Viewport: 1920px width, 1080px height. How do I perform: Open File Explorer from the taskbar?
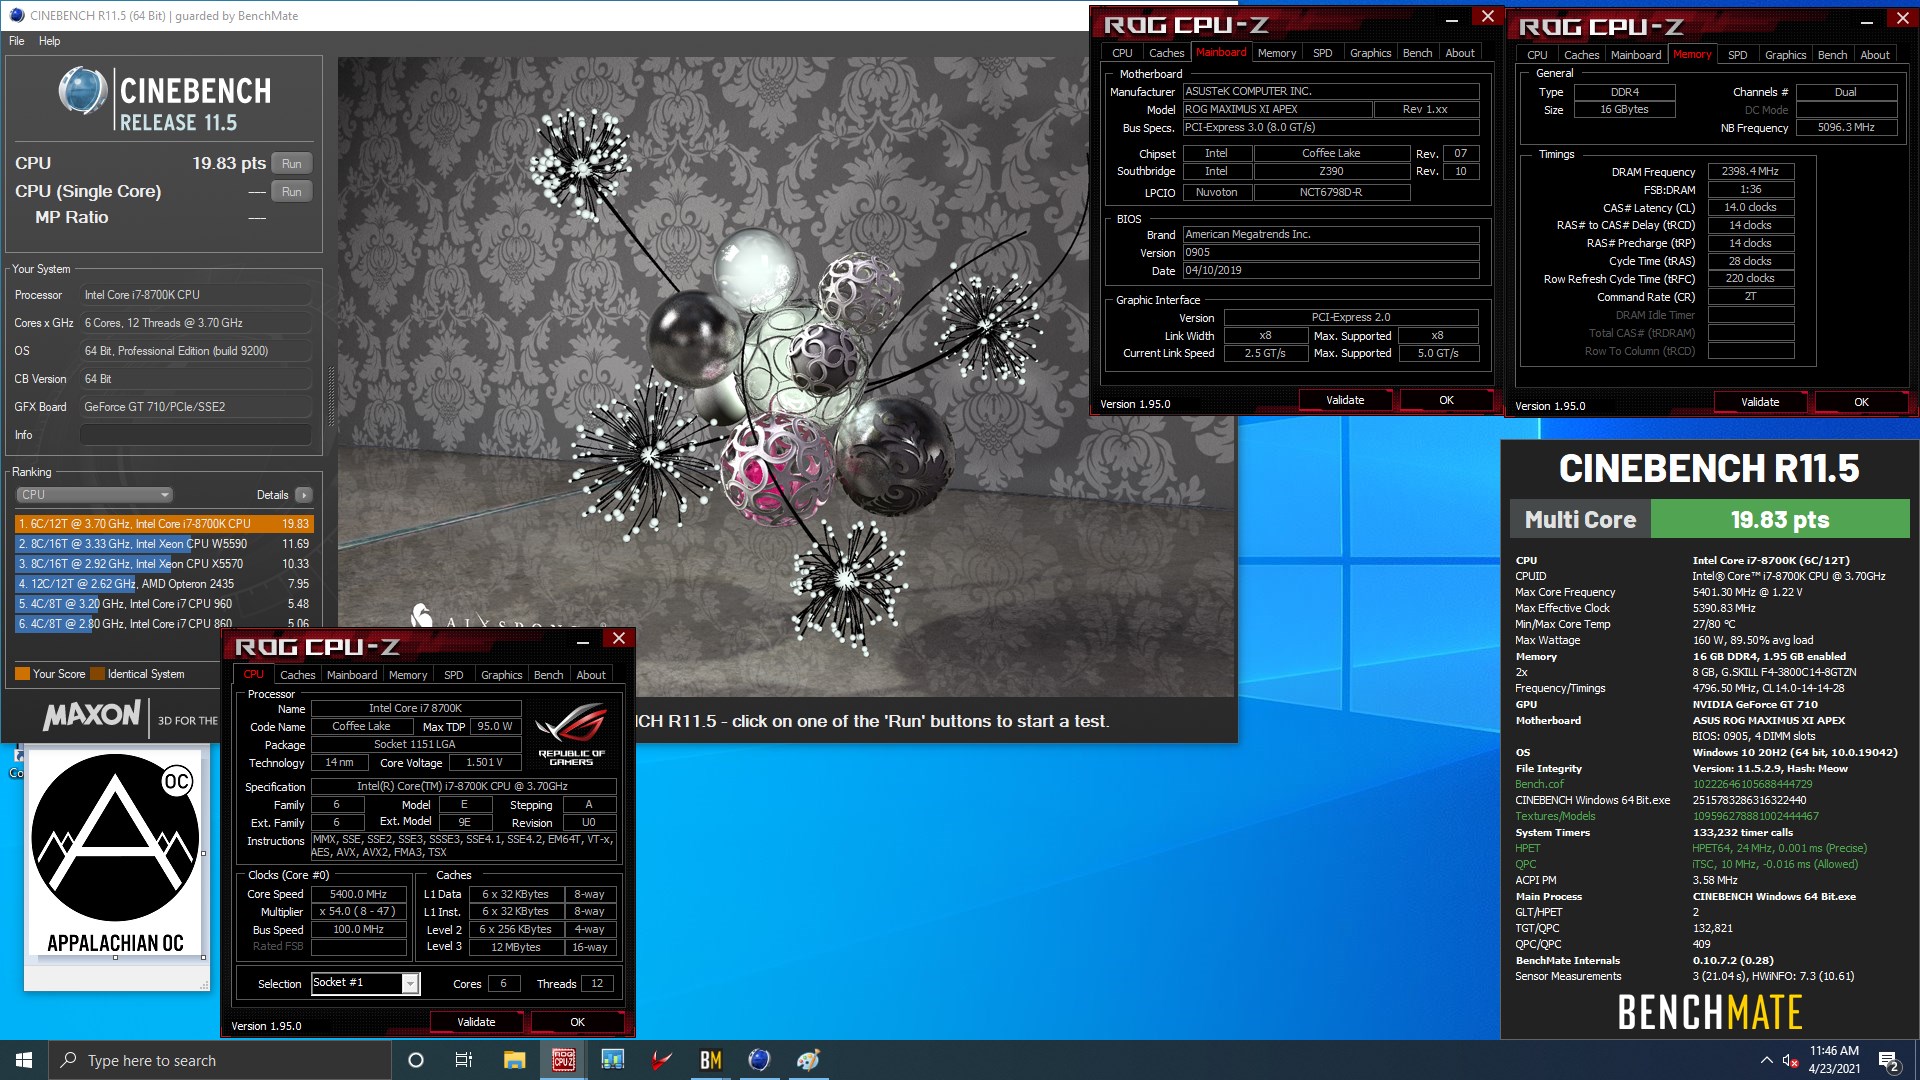pos(514,1060)
